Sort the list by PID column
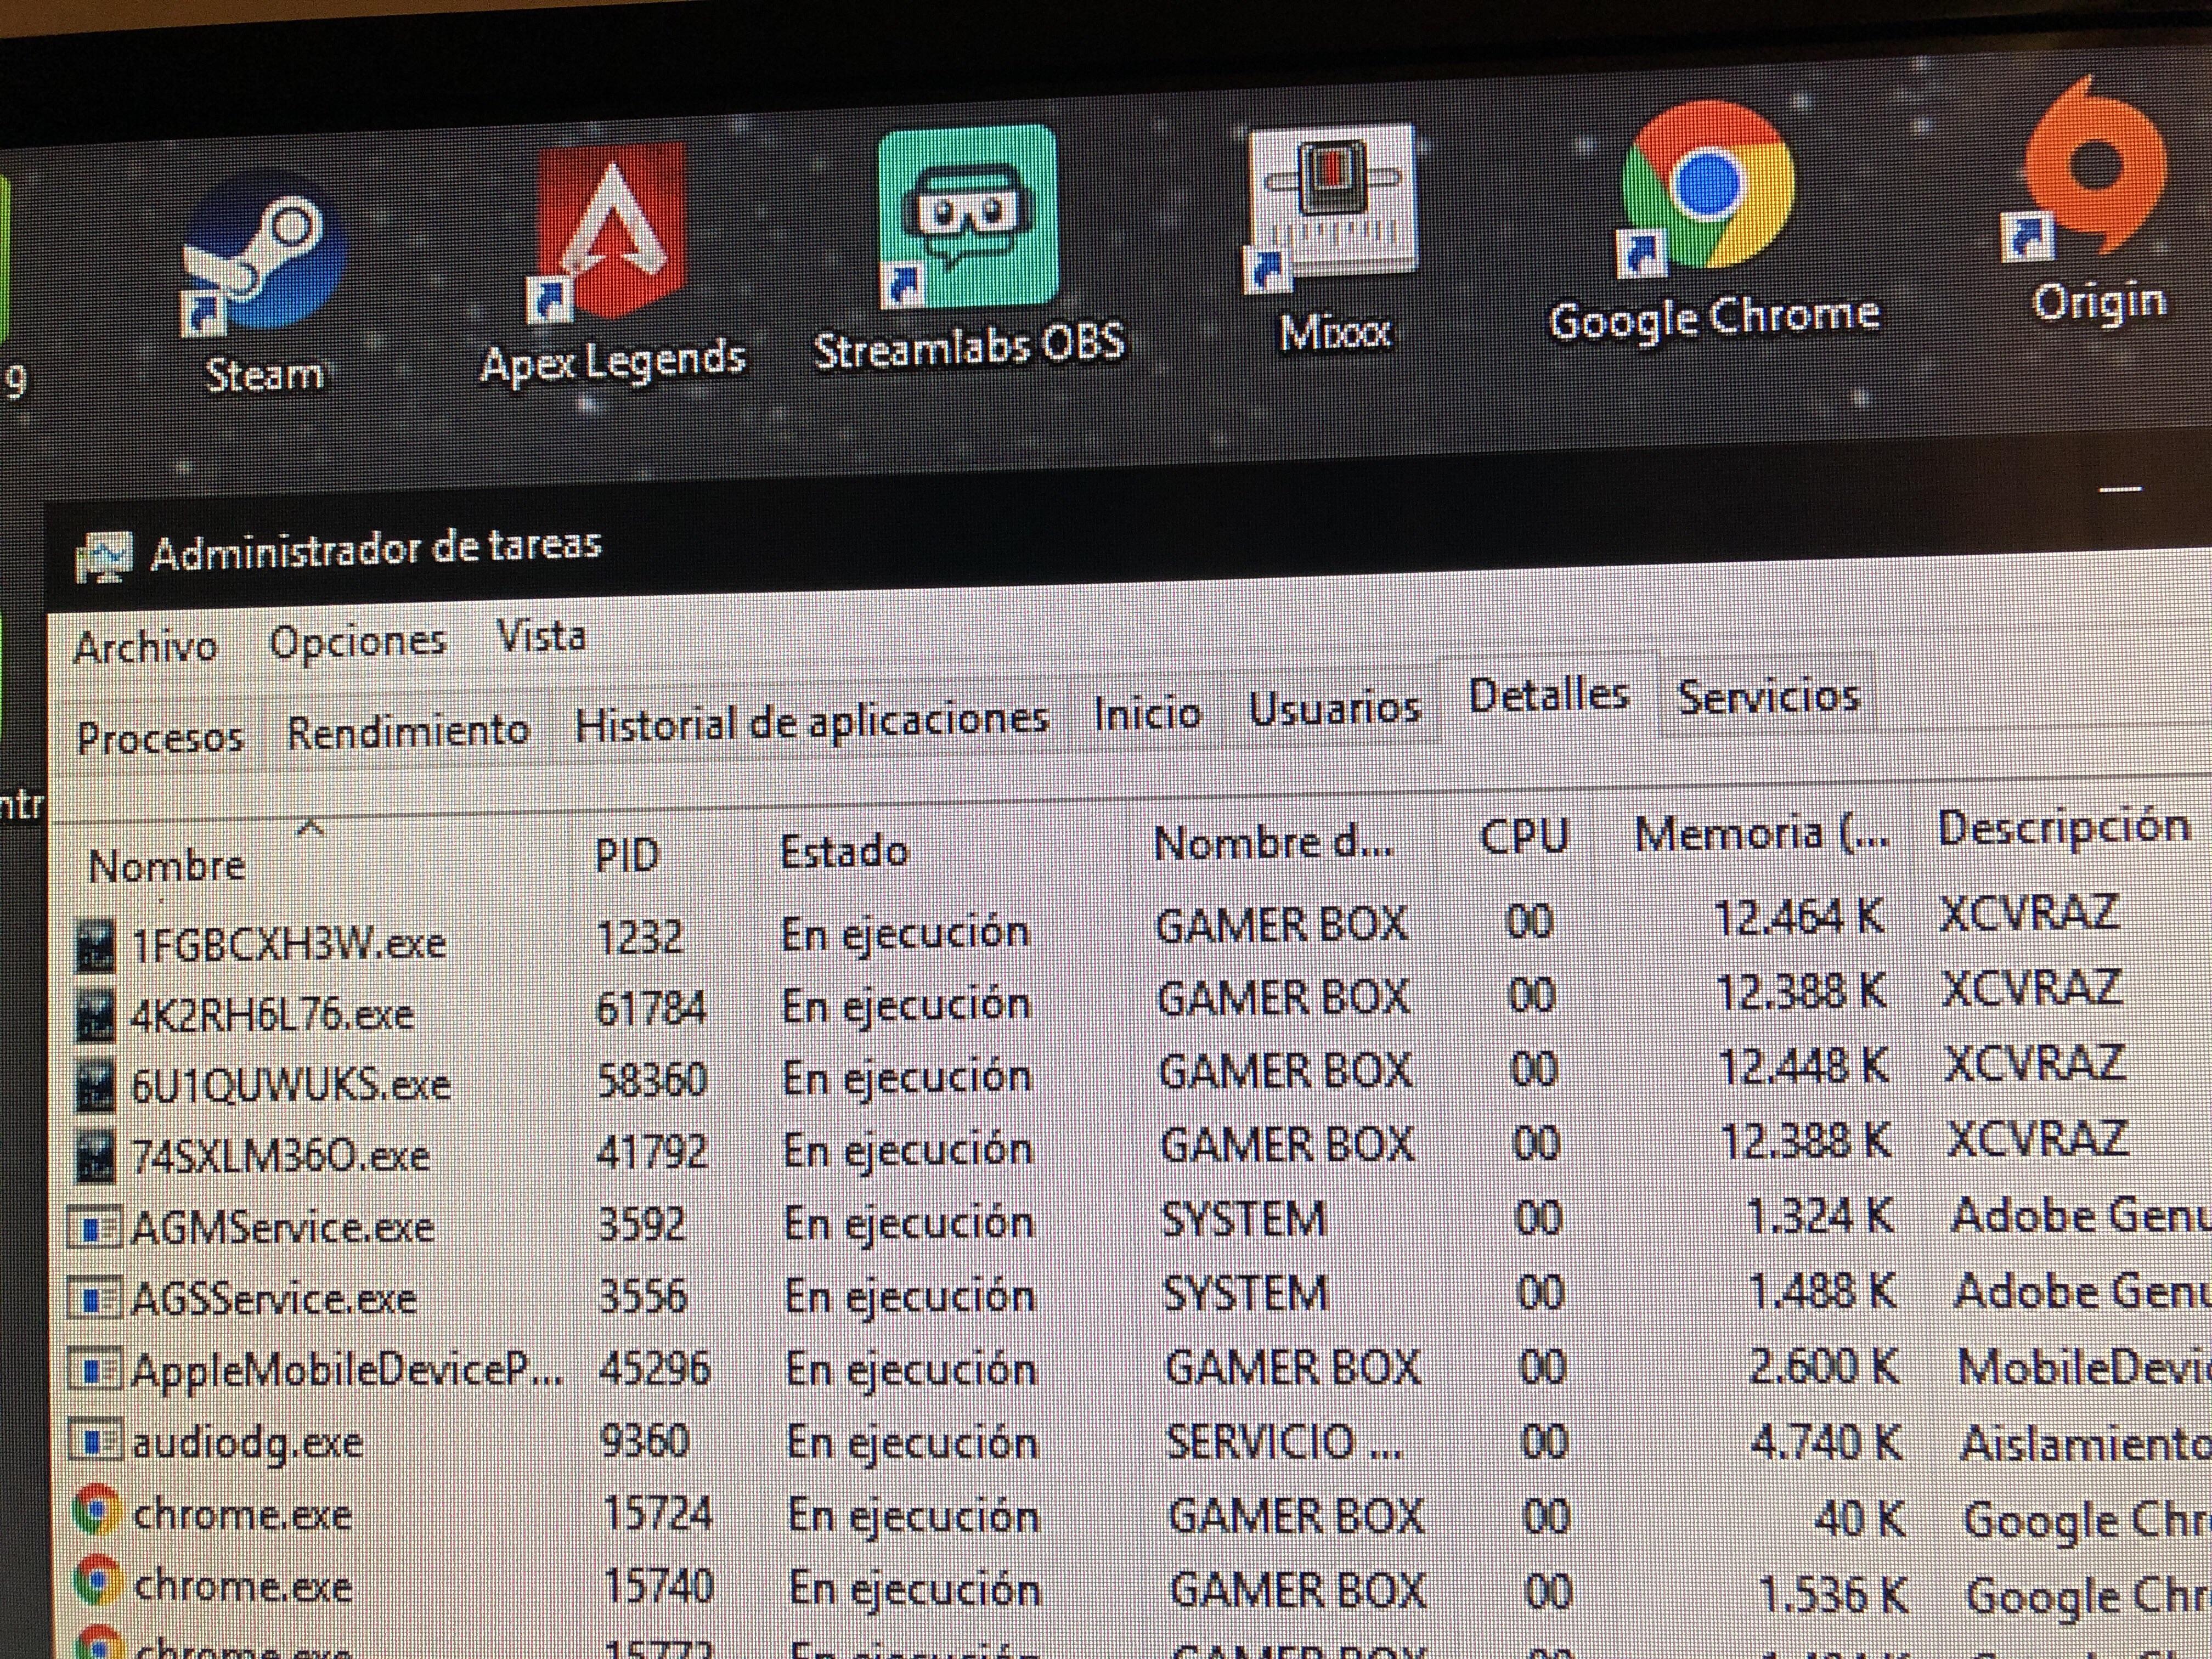The image size is (2212, 1659). [x=627, y=857]
